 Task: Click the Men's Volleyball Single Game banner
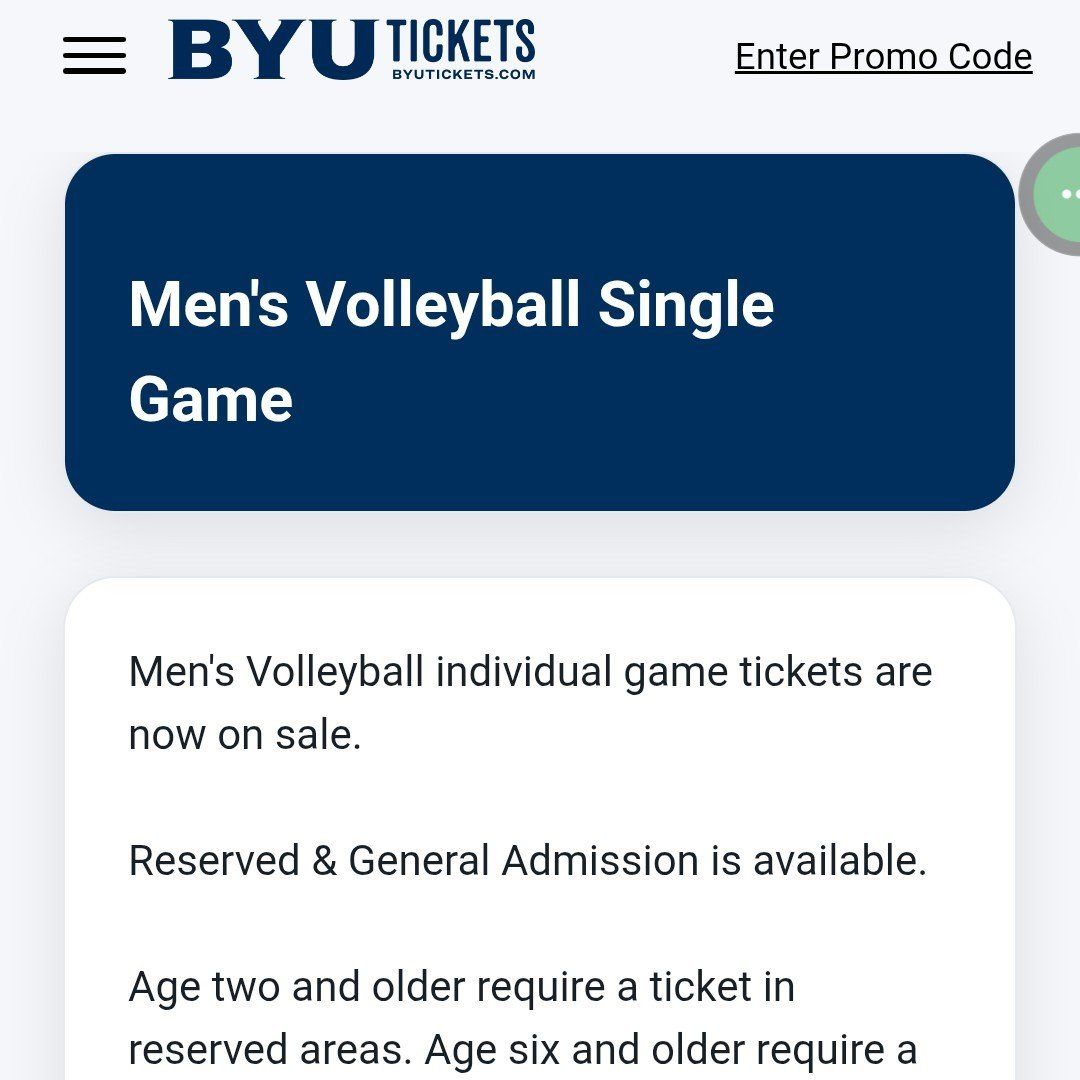click(x=540, y=330)
